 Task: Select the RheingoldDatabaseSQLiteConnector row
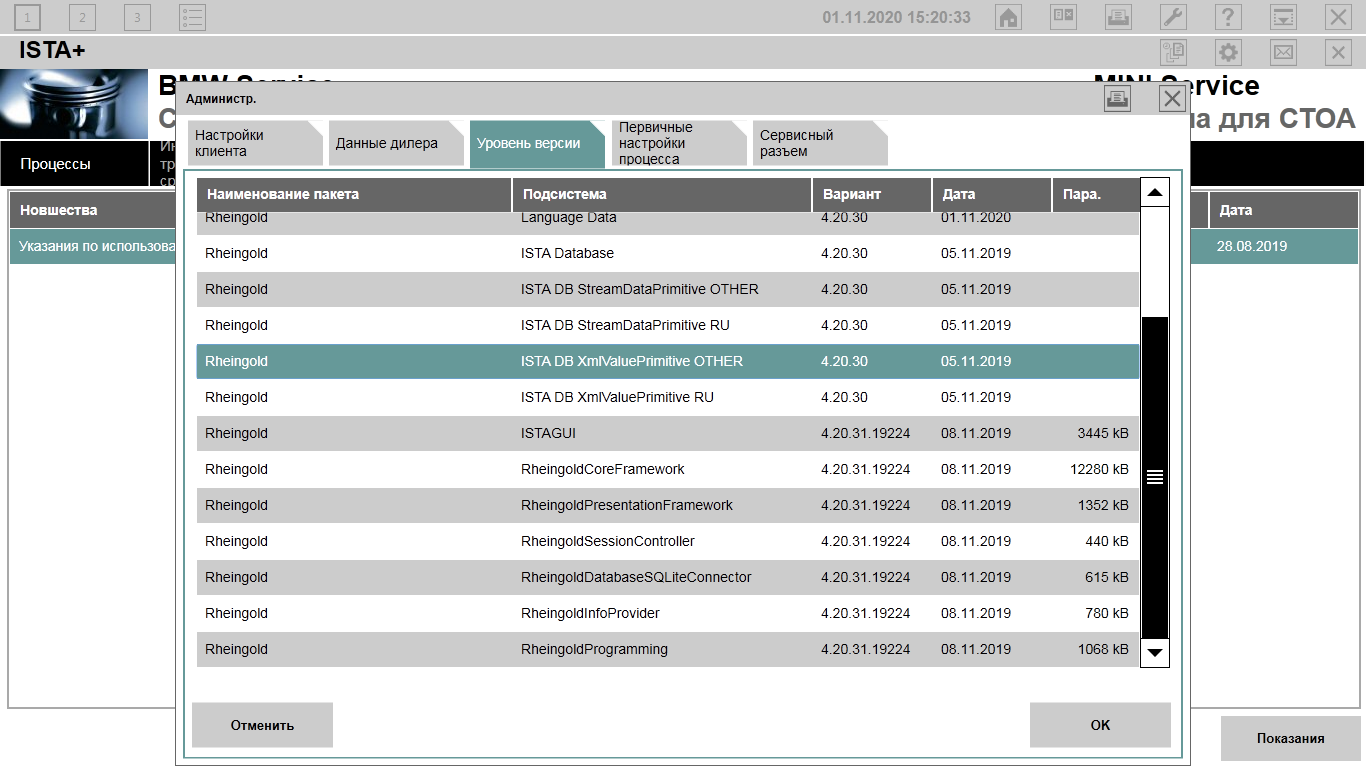pyautogui.click(x=668, y=577)
